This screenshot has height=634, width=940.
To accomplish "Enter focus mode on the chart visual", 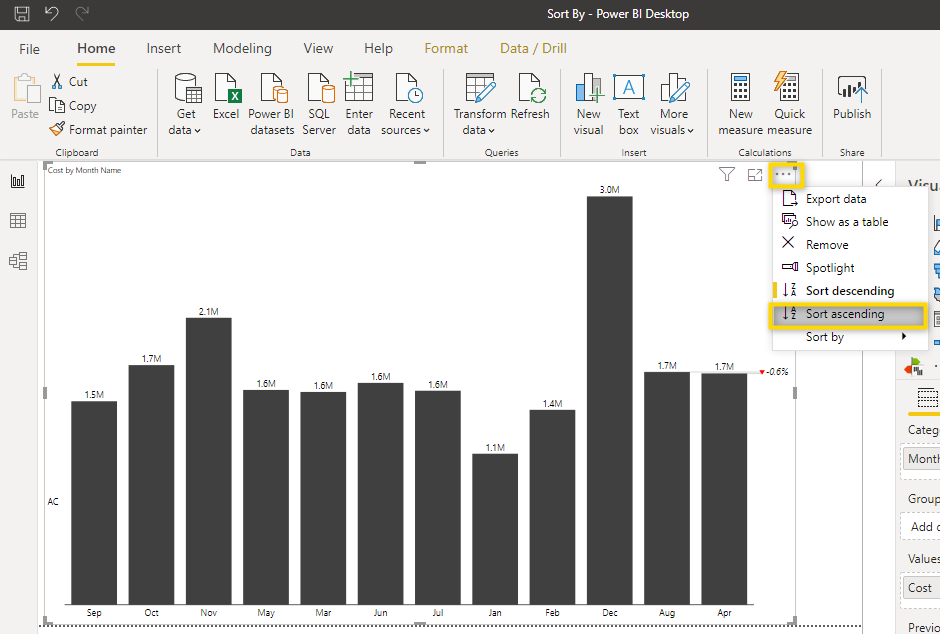I will (x=755, y=174).
